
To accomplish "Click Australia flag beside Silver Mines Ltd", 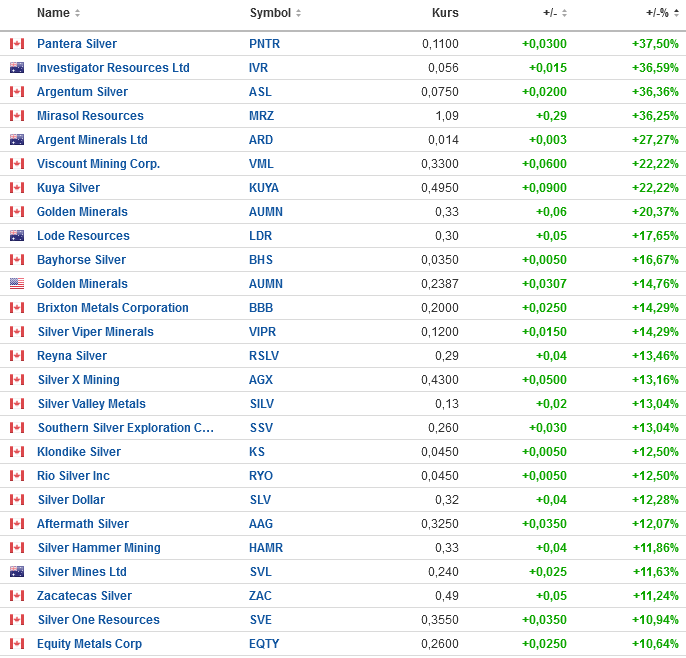I will 17,572.
